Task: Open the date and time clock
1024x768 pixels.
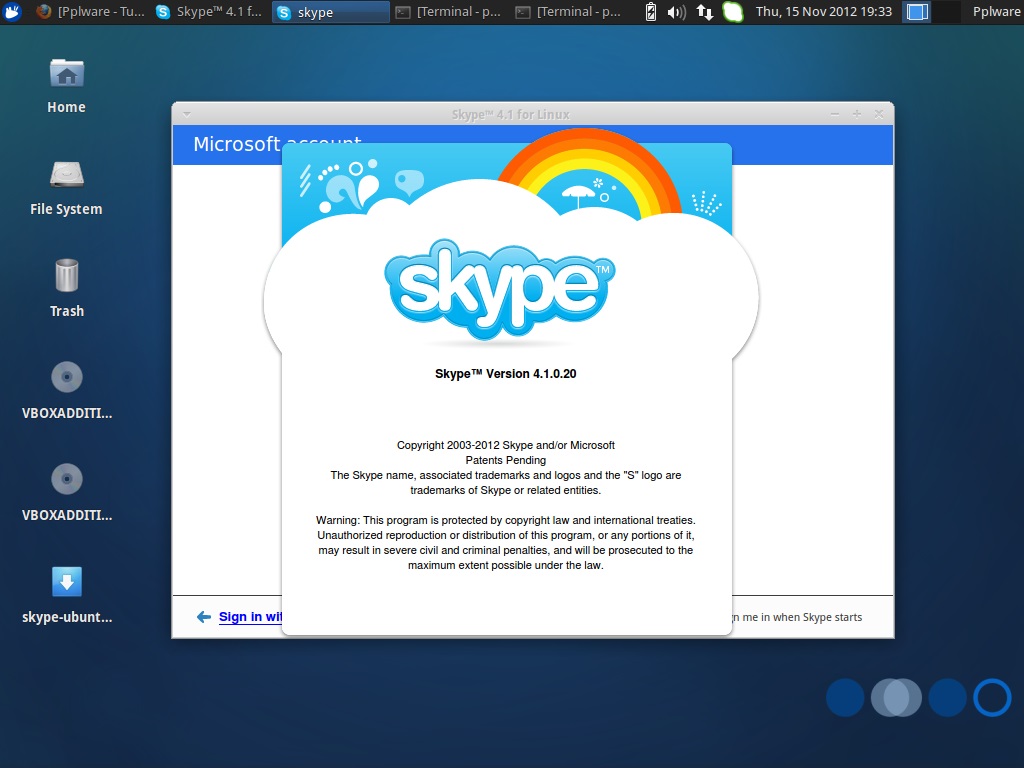Action: 824,12
